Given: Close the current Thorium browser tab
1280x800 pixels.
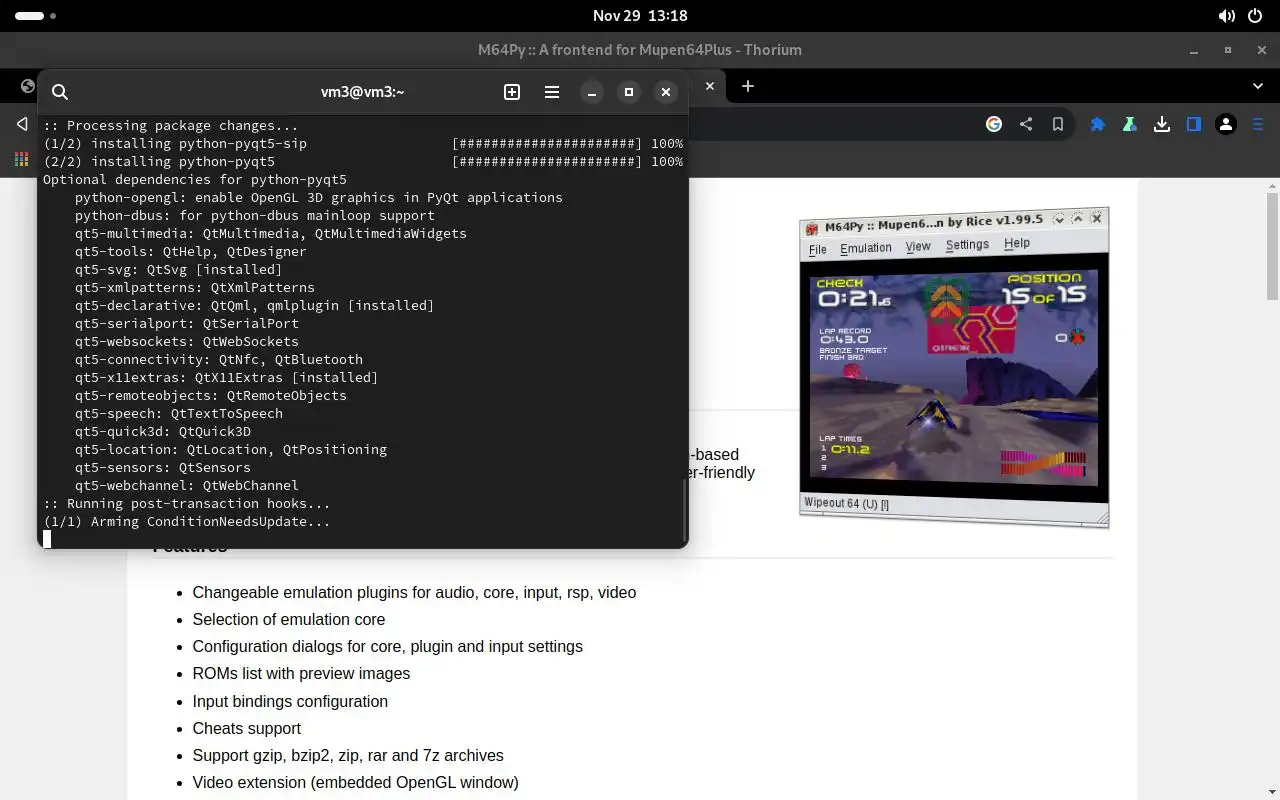Looking at the screenshot, I should click(710, 86).
